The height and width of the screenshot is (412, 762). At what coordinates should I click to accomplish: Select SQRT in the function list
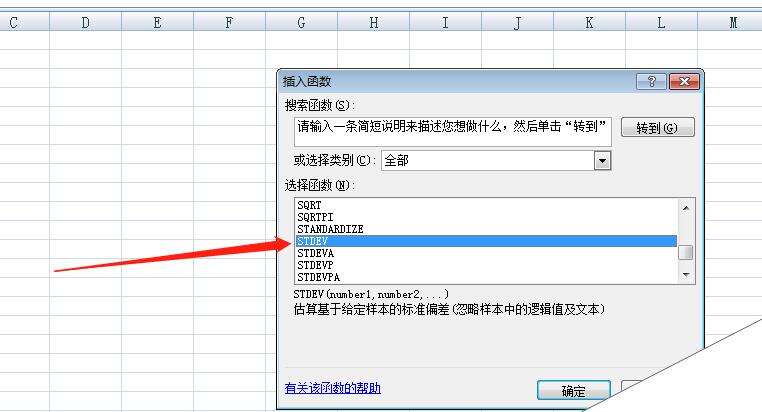(486, 205)
